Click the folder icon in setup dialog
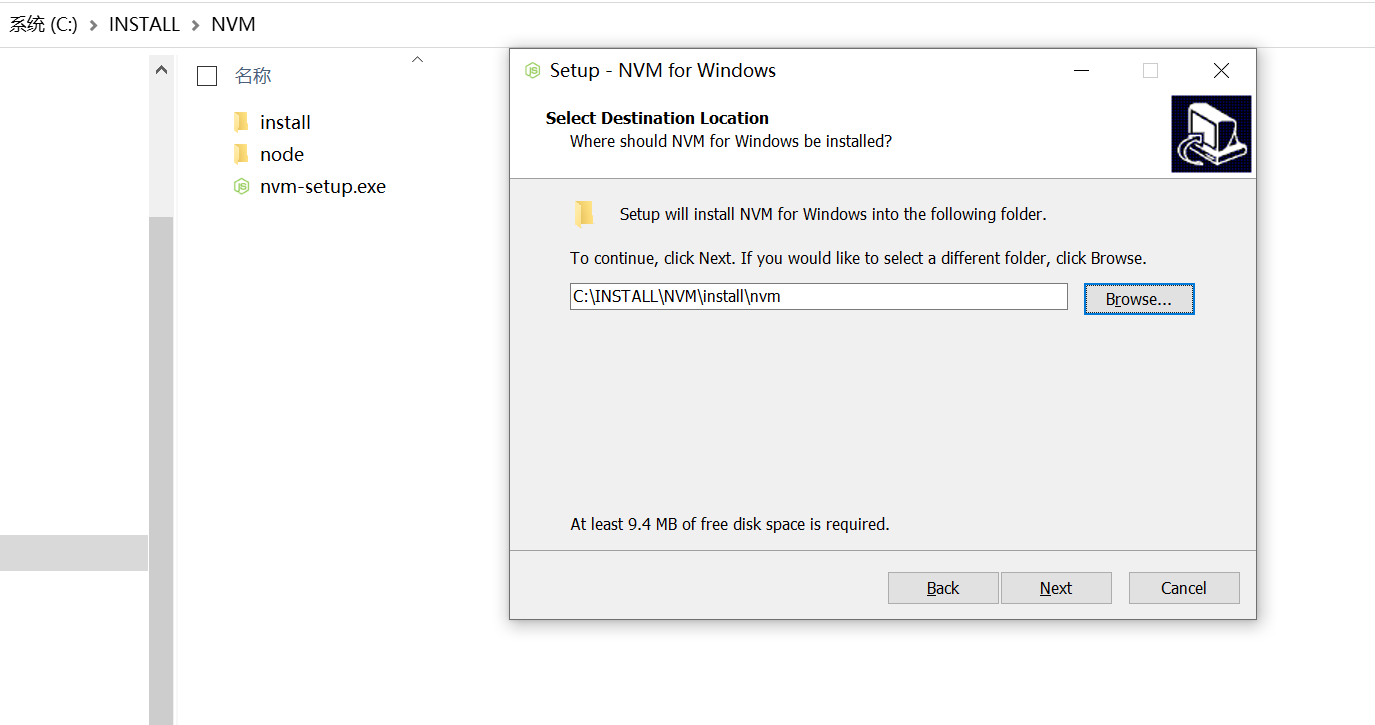The image size is (1375, 725). click(584, 214)
